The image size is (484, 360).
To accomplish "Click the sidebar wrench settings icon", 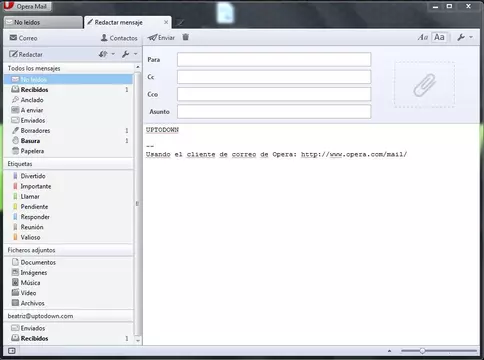I will click(125, 54).
